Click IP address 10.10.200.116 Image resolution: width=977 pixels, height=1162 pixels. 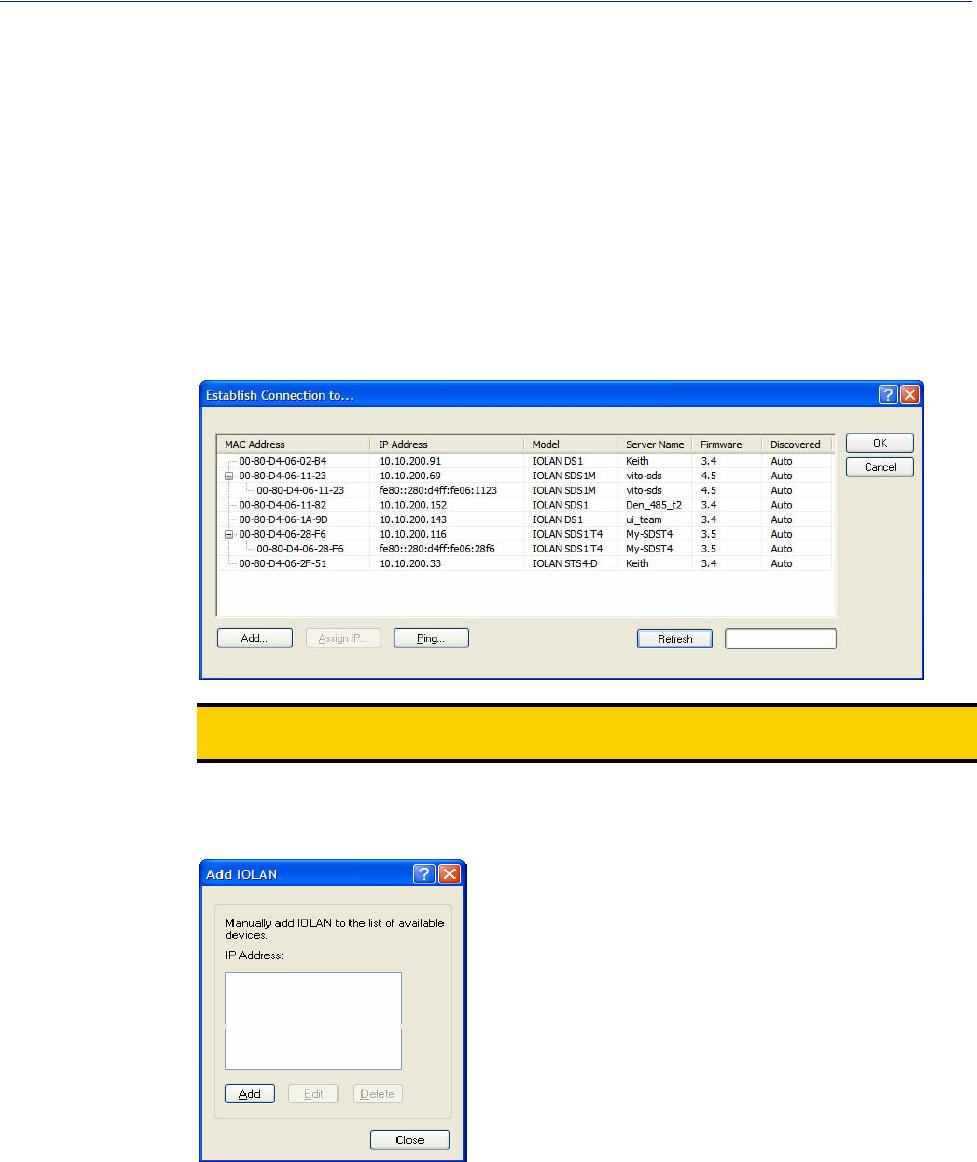(x=413, y=534)
